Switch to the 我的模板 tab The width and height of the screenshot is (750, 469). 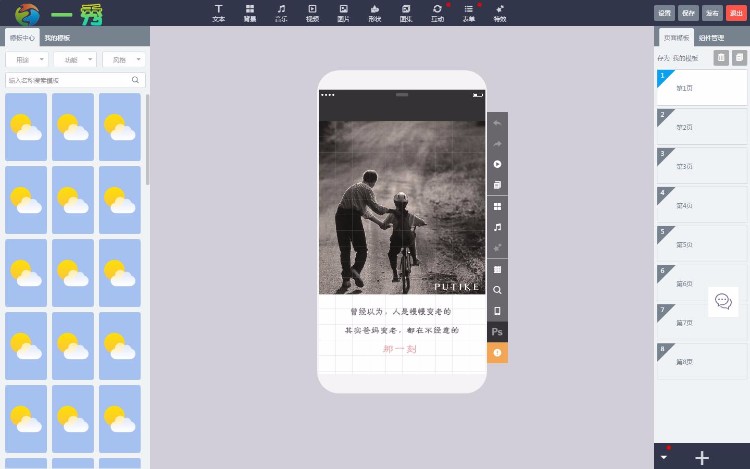(57, 37)
